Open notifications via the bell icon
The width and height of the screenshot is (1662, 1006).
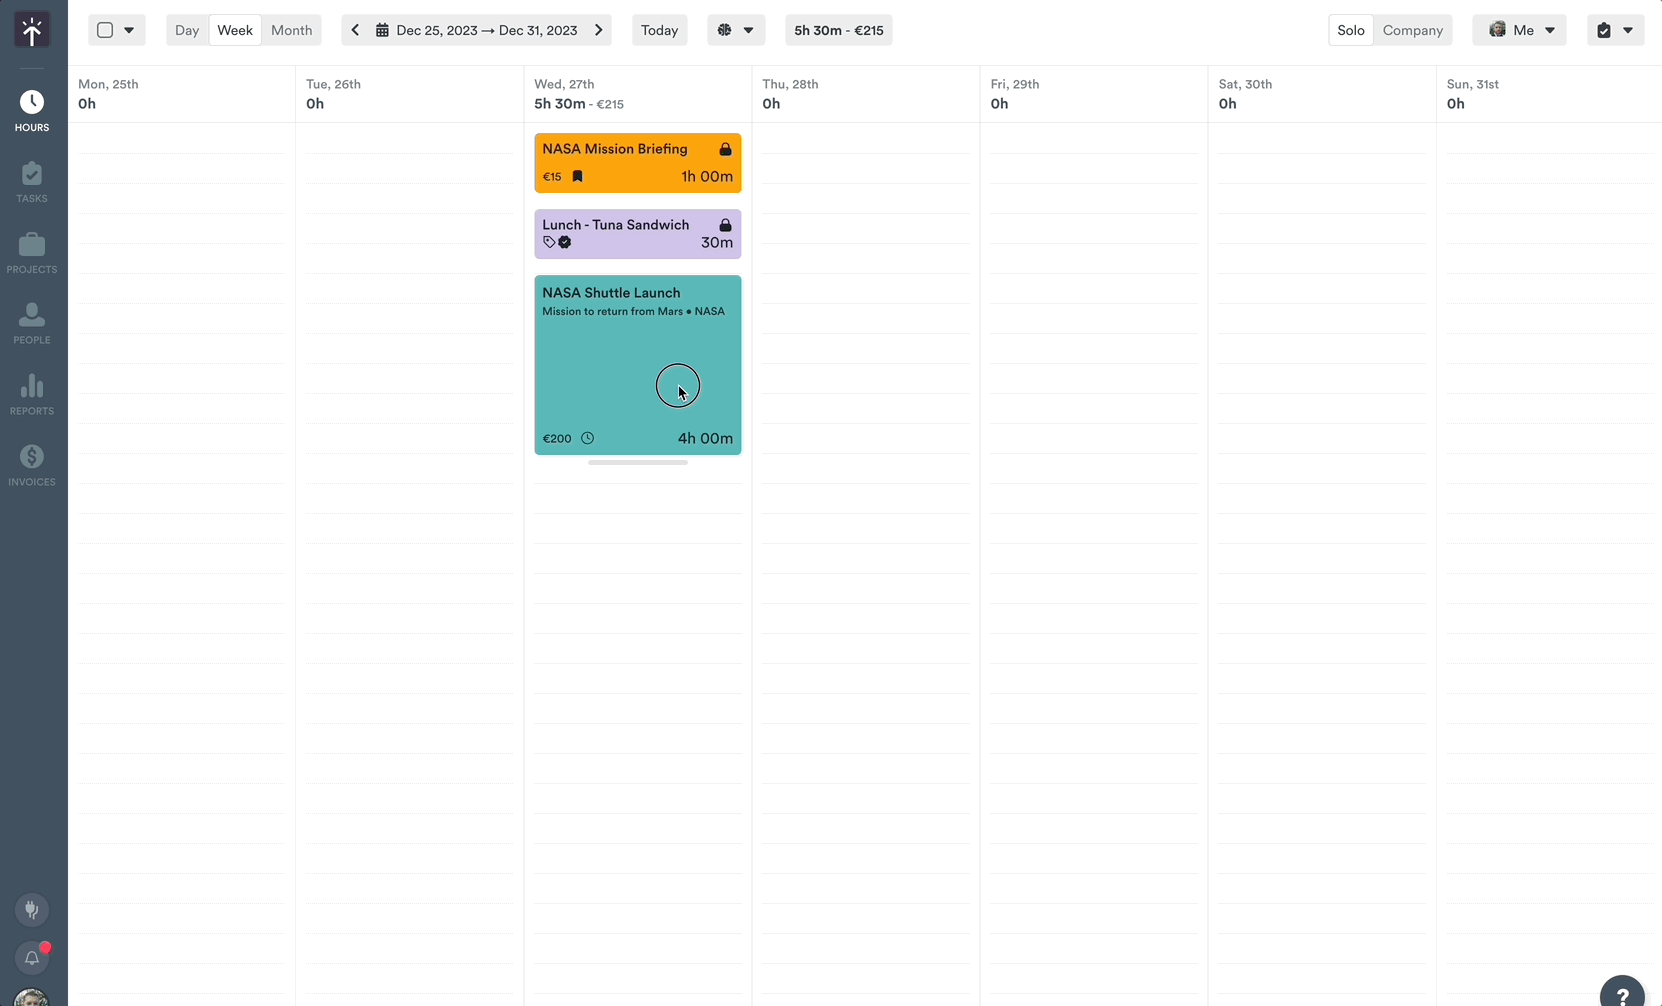tap(33, 958)
